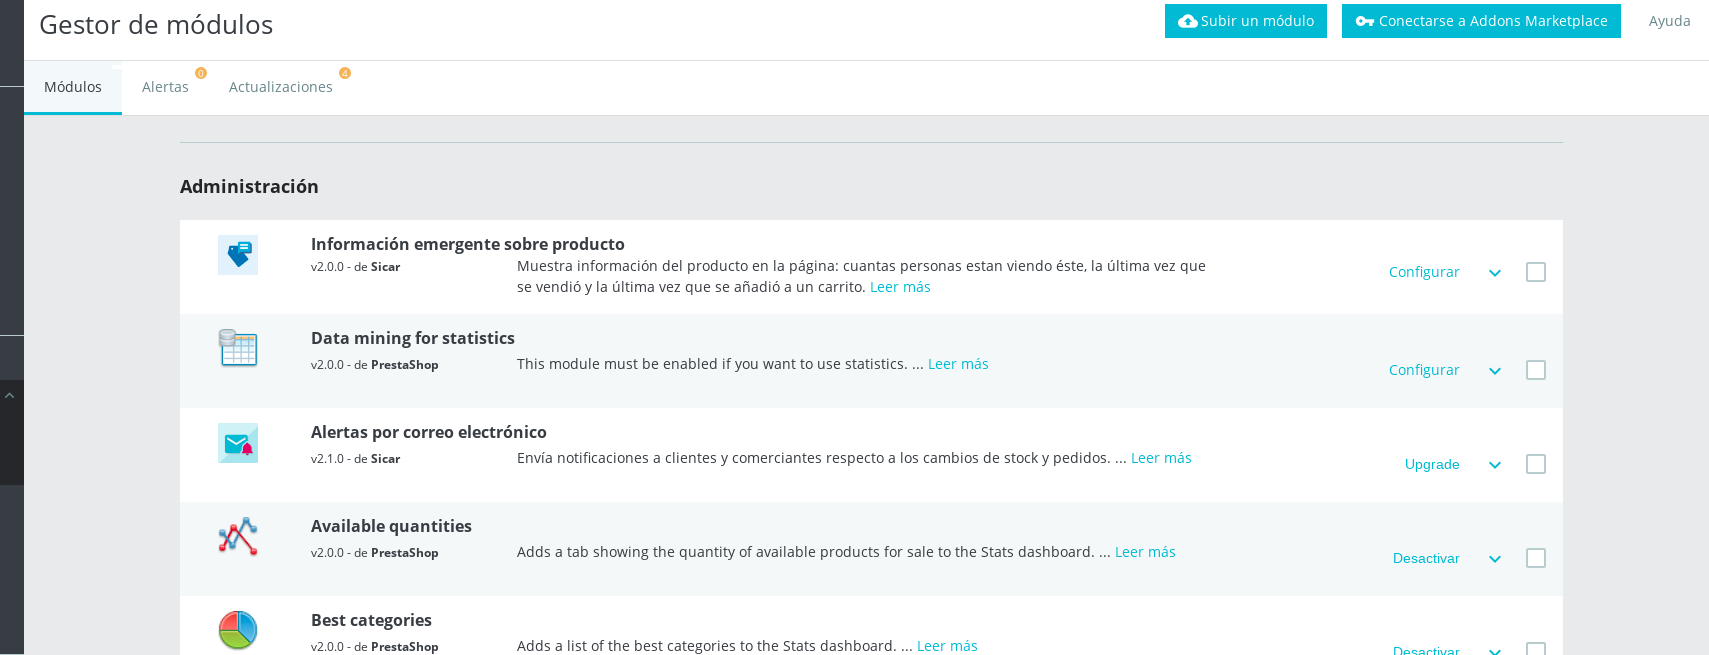Click Conectarse a Addons Marketplace button

(x=1481, y=21)
